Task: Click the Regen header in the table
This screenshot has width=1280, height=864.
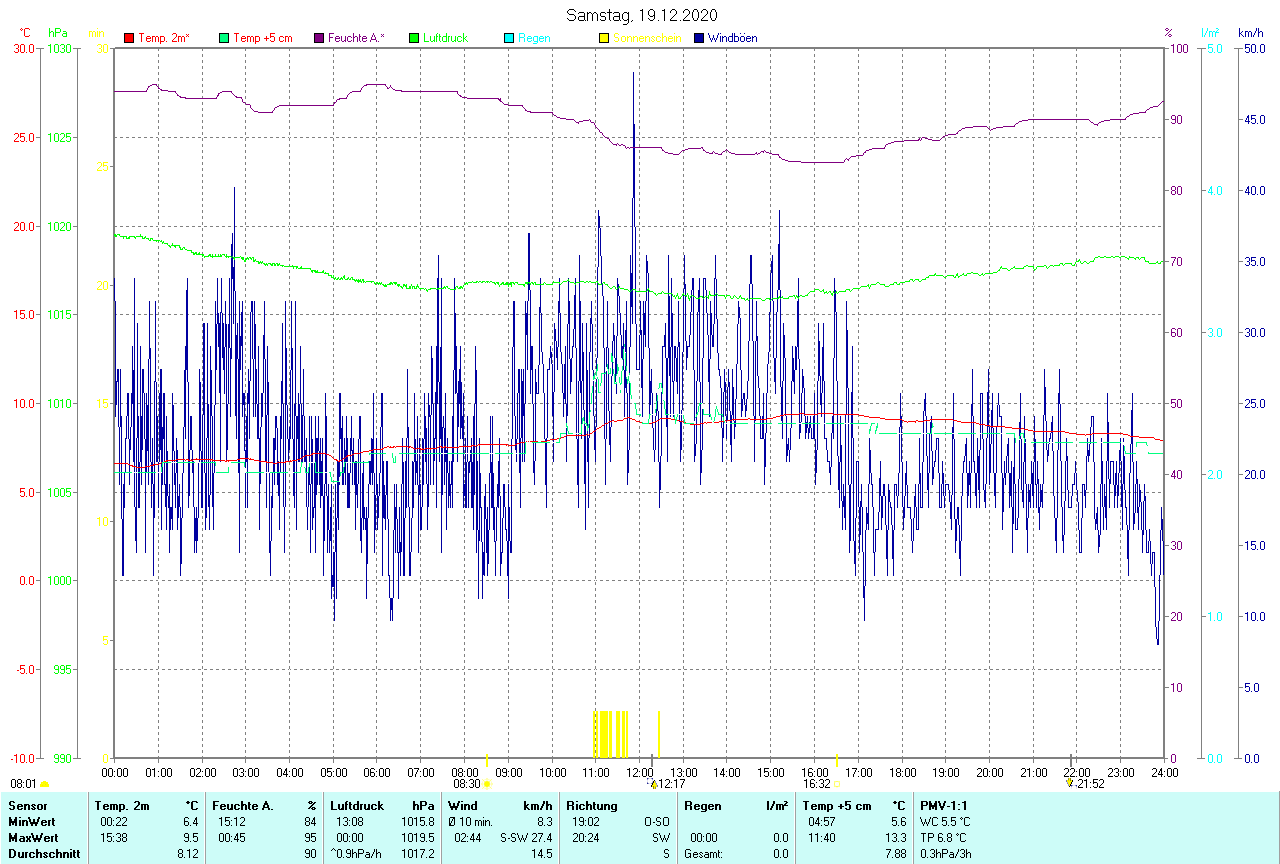Action: tap(703, 805)
